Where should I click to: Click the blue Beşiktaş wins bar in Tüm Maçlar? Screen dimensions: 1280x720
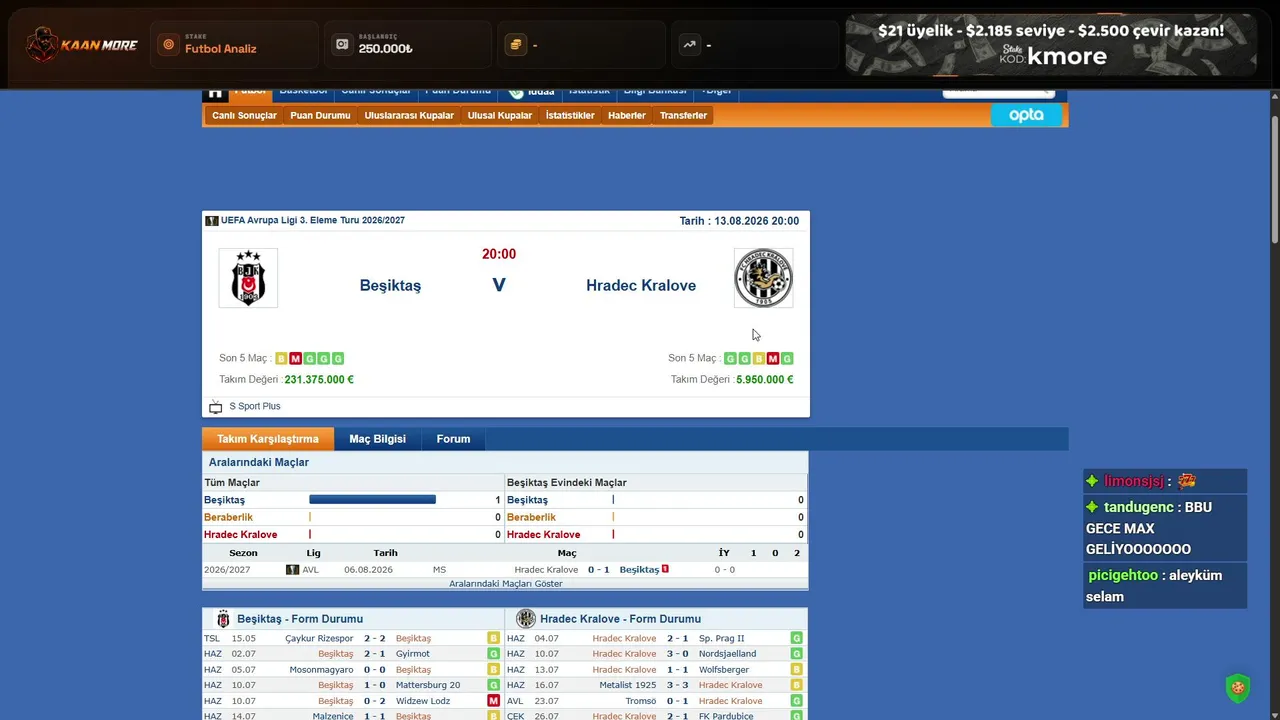click(372, 500)
